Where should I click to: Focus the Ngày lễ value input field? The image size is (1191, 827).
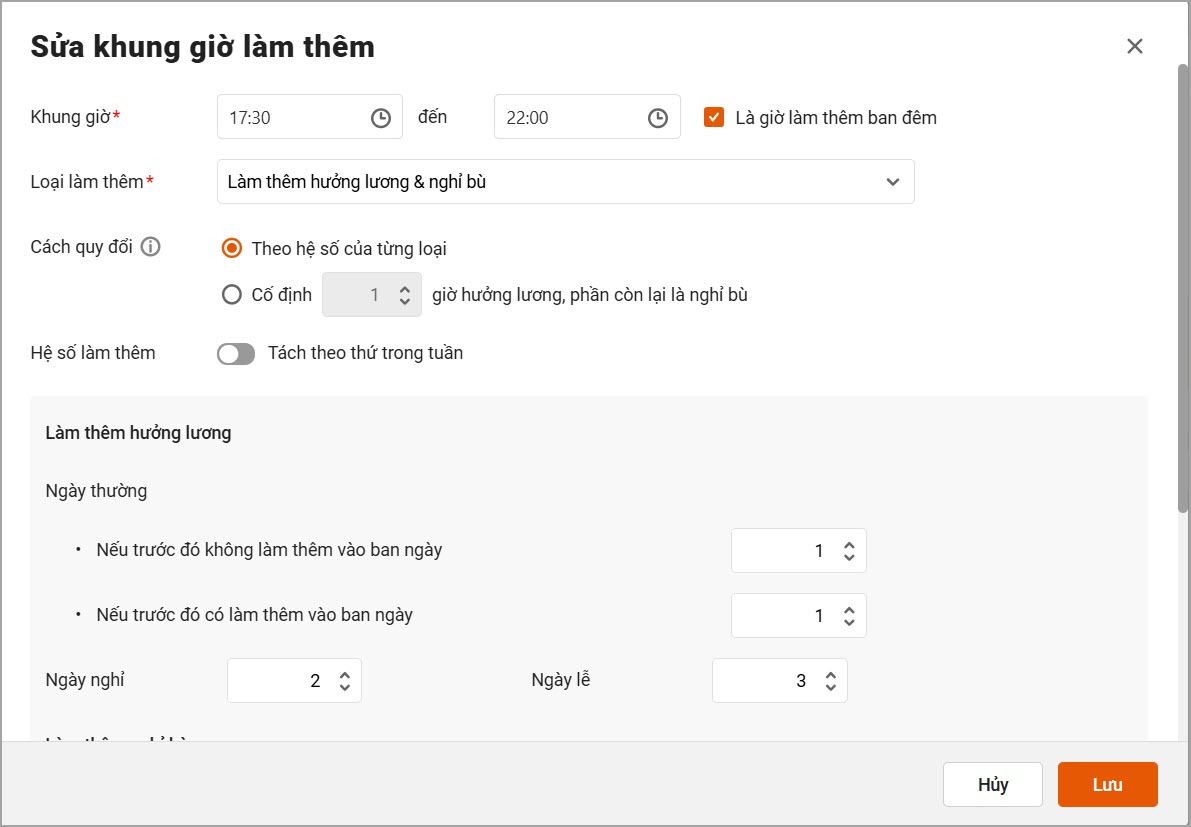[x=779, y=680]
